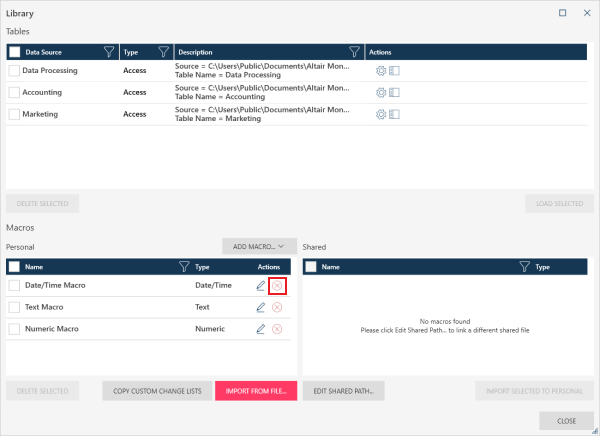
Task: Click the gear icon for Data Processing table
Action: tap(380, 71)
